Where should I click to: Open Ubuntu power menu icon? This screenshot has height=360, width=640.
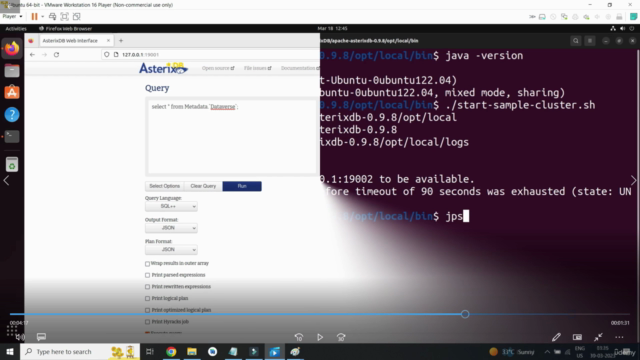[632, 29]
